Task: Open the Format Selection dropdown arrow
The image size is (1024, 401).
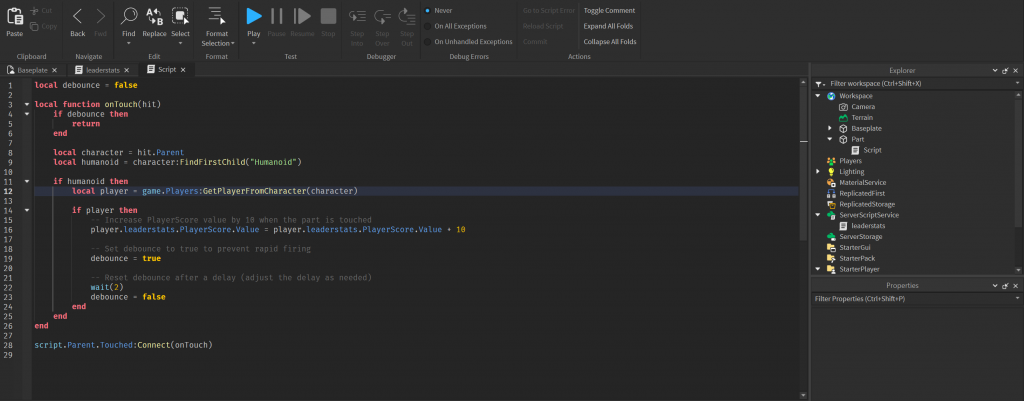Action: [x=232, y=44]
